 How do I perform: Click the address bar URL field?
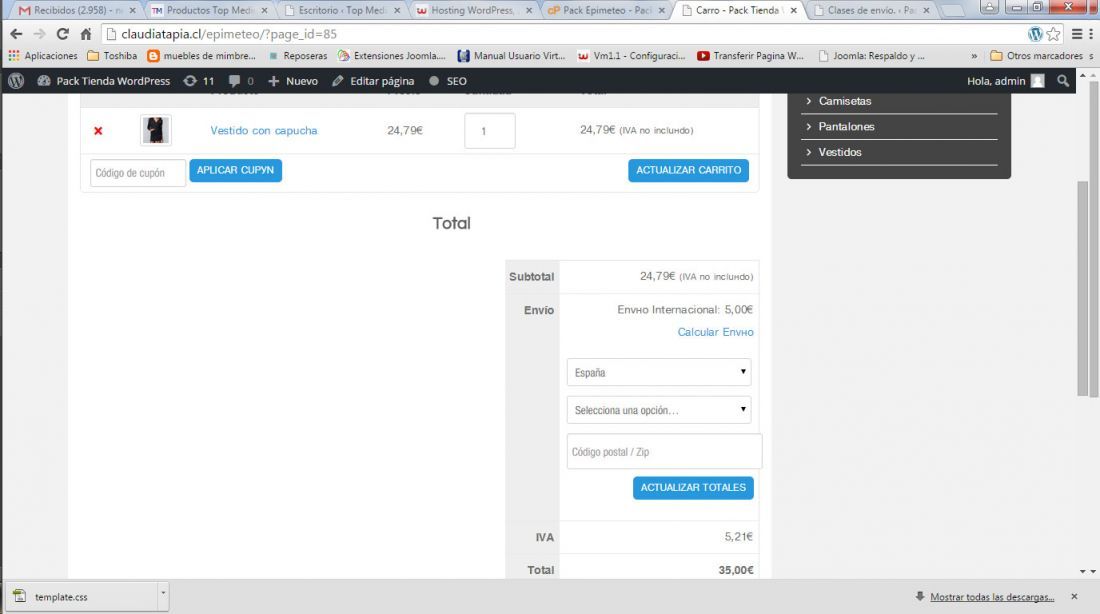pos(561,34)
